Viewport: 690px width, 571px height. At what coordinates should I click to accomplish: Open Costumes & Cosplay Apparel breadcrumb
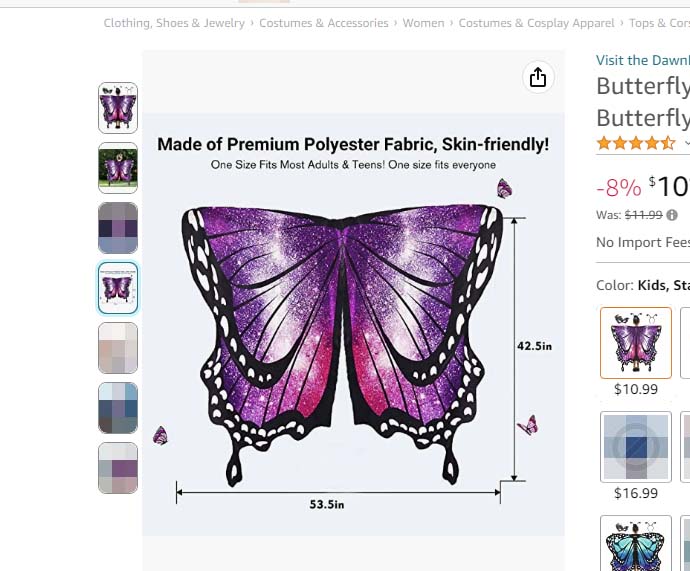tap(536, 23)
